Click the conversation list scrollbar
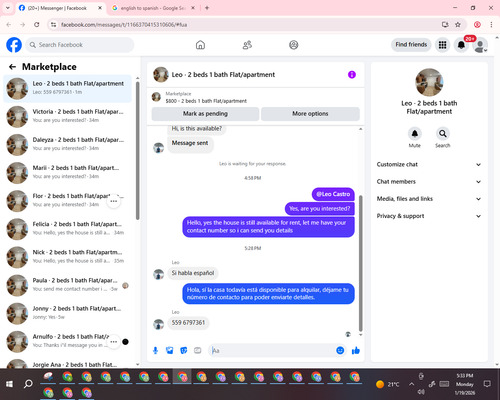Viewport: 500px width, 400px height. click(137, 151)
